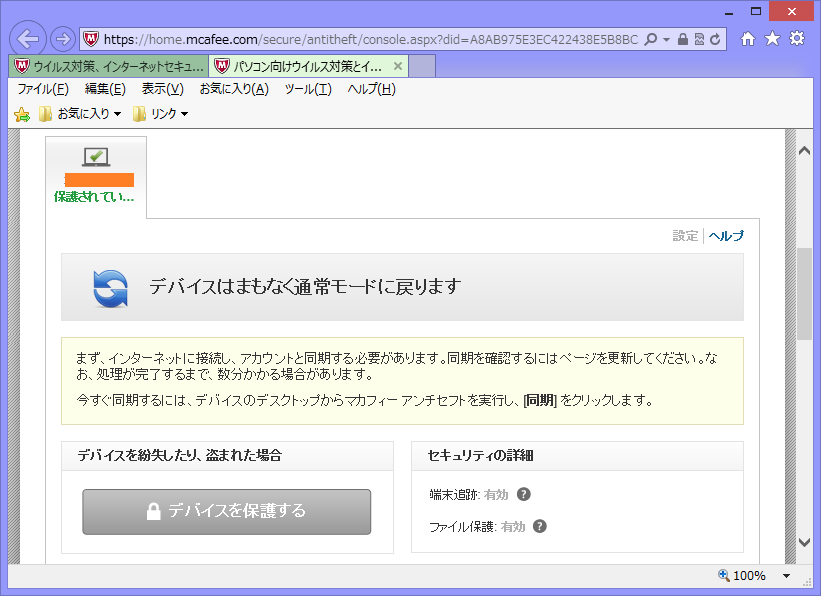Close the パソコン向けウイルス対策 tab
The width and height of the screenshot is (821, 596).
coord(398,66)
